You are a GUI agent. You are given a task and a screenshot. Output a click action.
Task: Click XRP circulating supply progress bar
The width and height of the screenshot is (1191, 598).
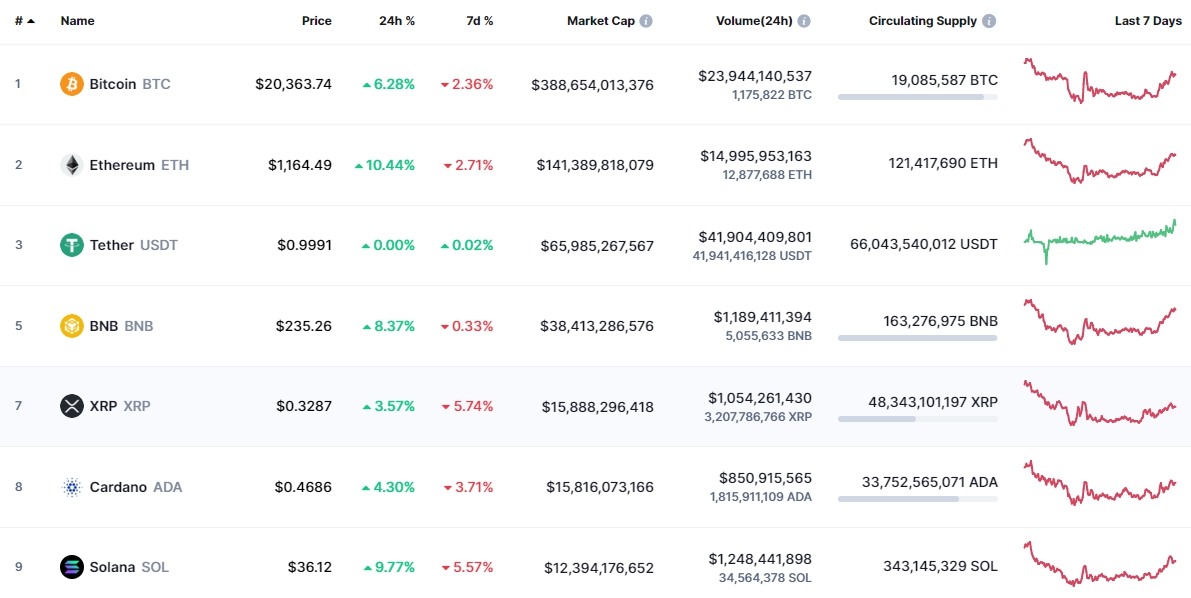tap(918, 419)
